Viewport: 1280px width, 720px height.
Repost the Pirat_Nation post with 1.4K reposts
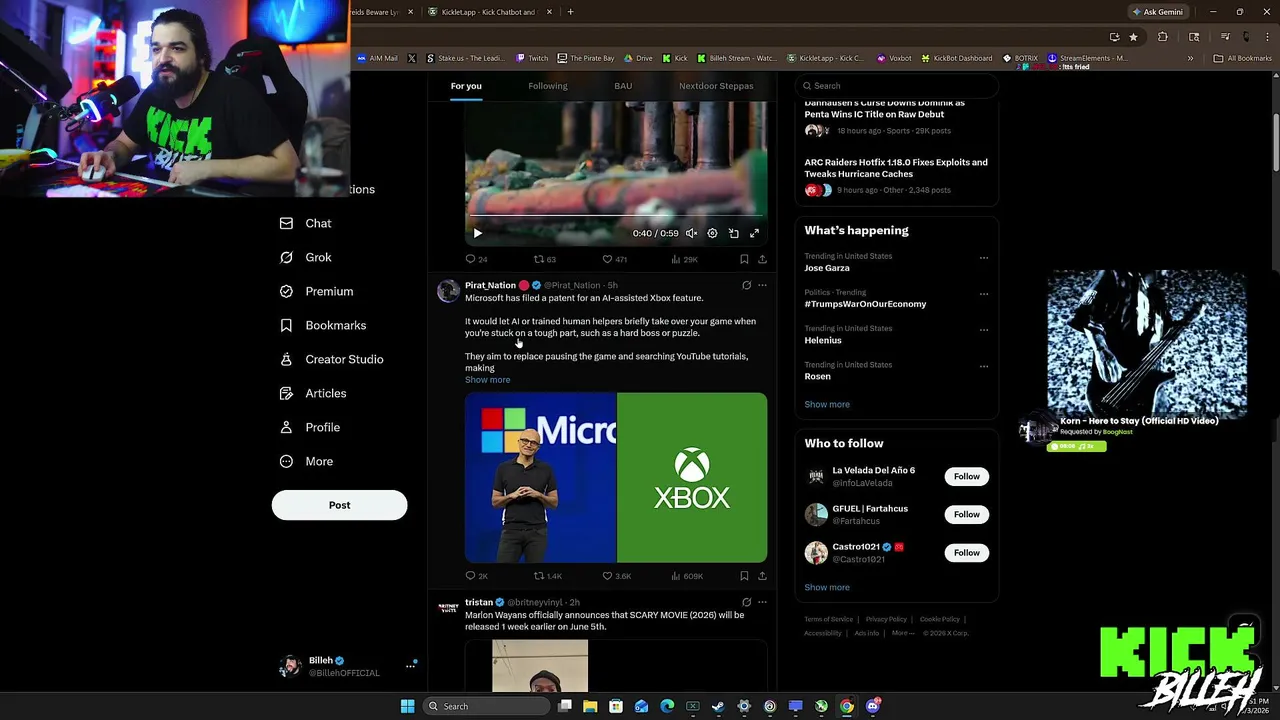tap(547, 576)
